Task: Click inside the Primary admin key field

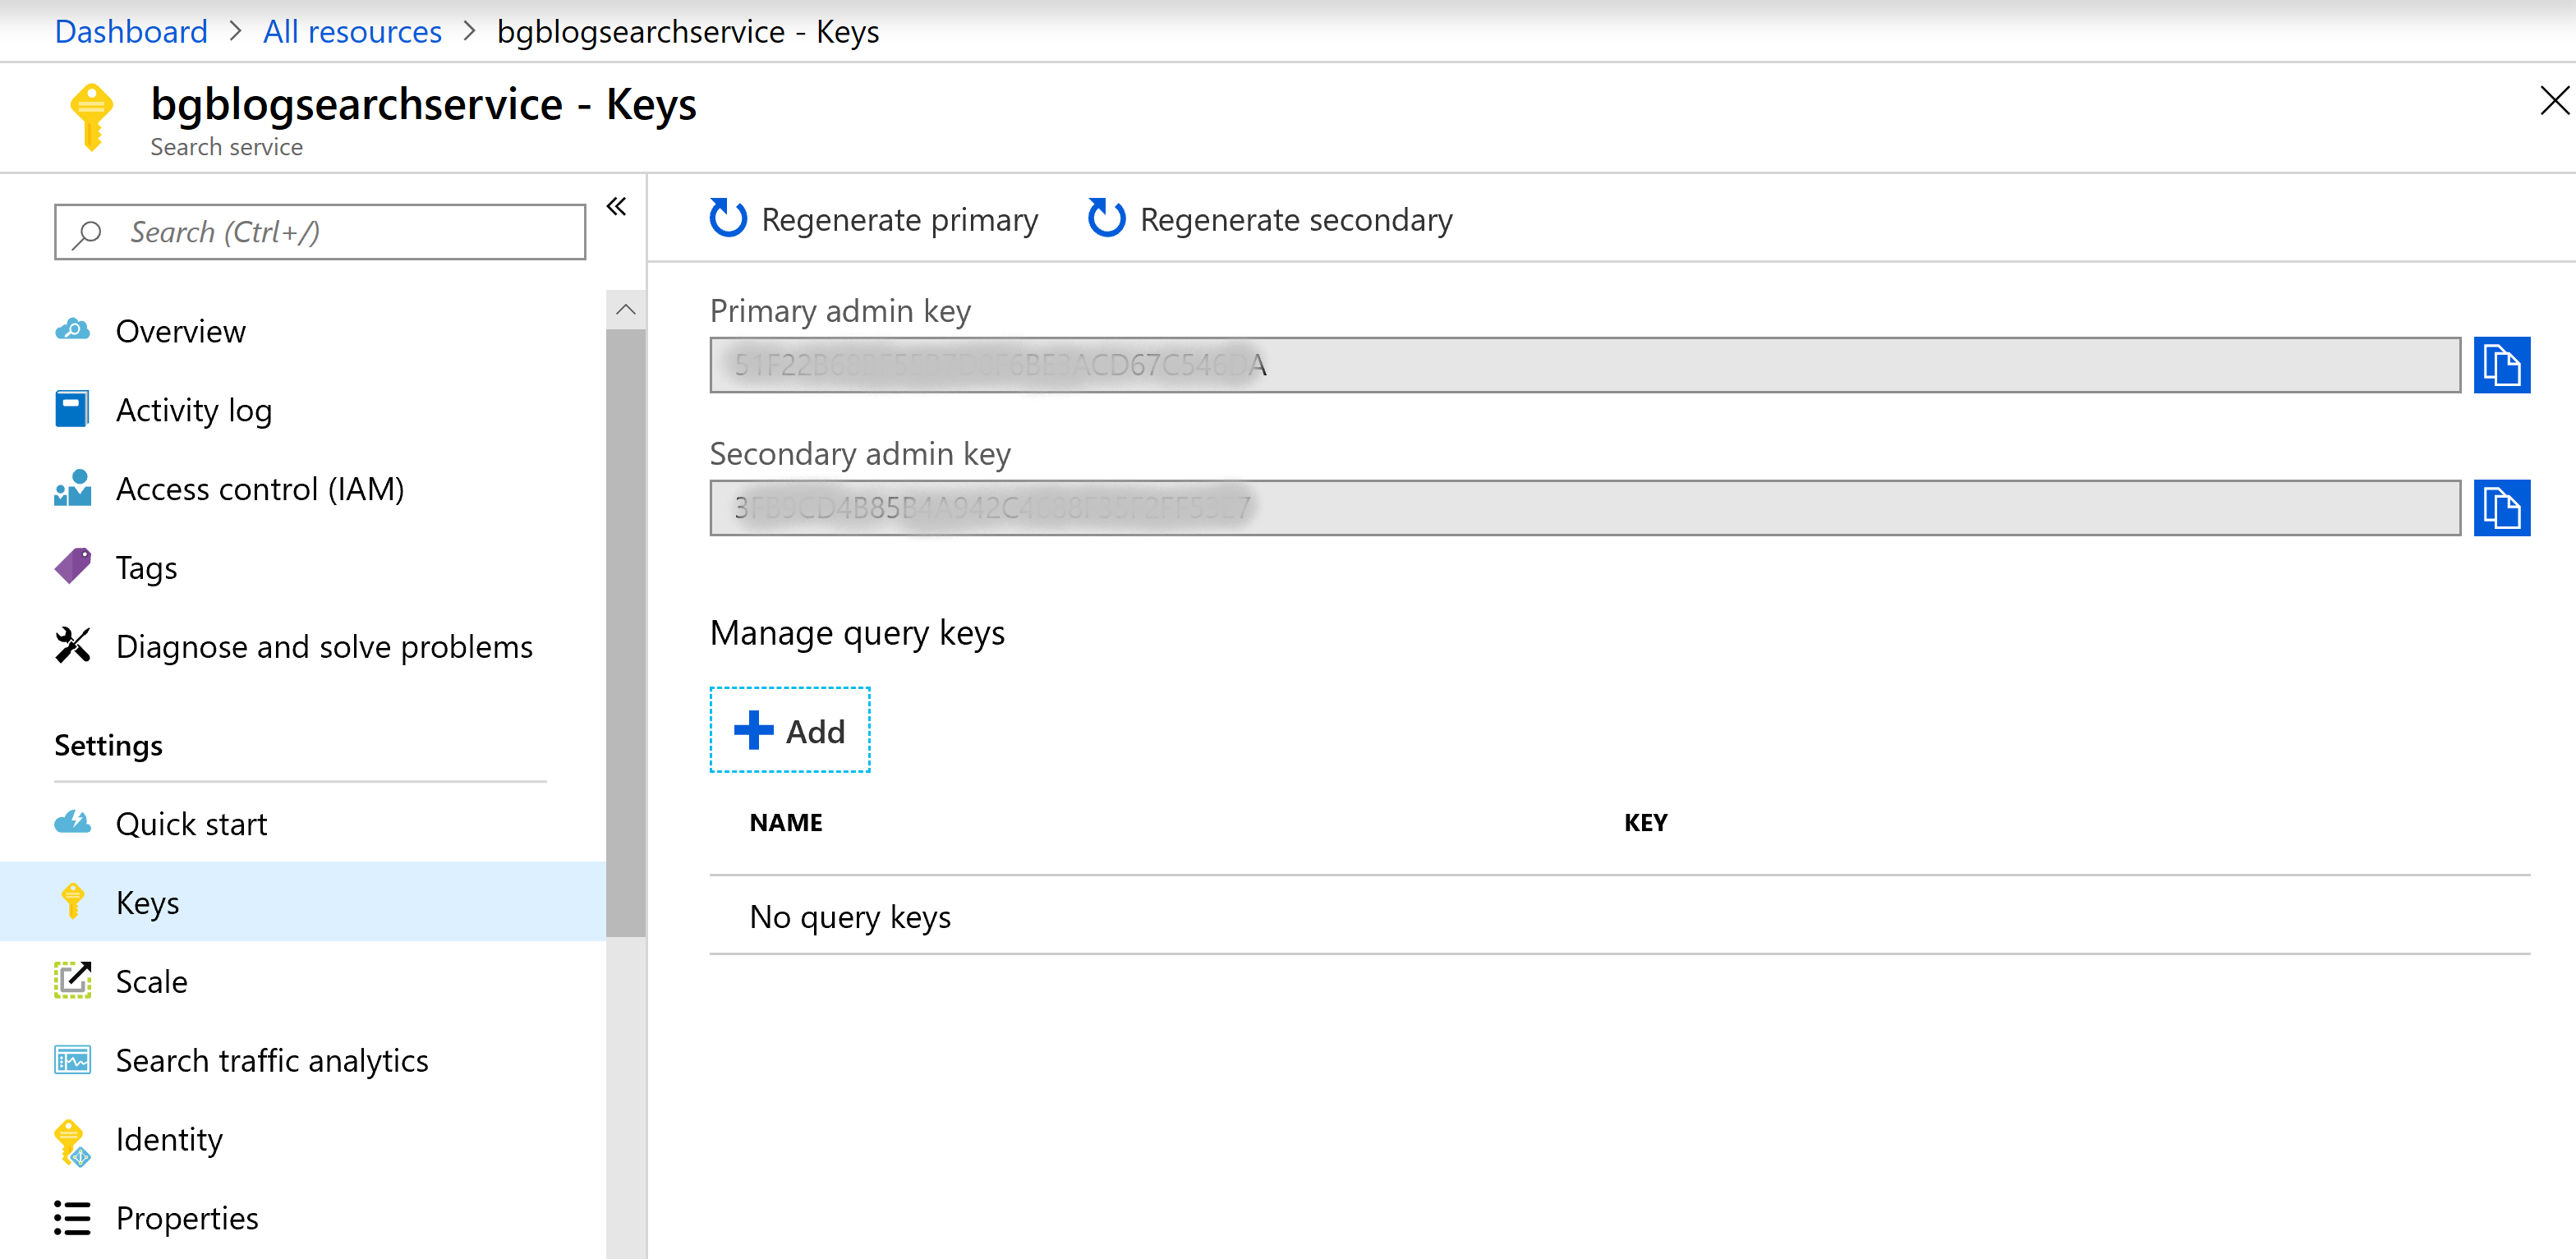Action: (1585, 365)
